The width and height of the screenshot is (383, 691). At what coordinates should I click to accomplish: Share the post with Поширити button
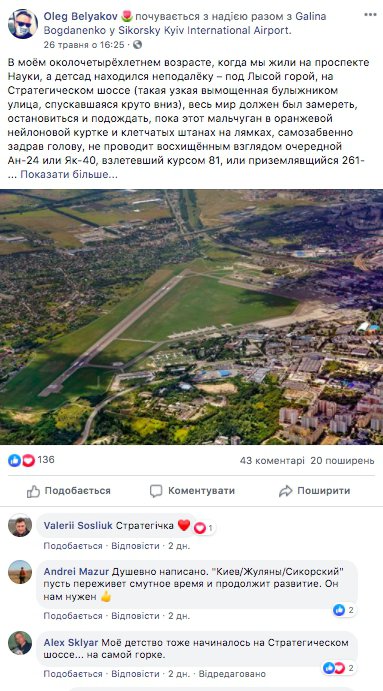[314, 491]
